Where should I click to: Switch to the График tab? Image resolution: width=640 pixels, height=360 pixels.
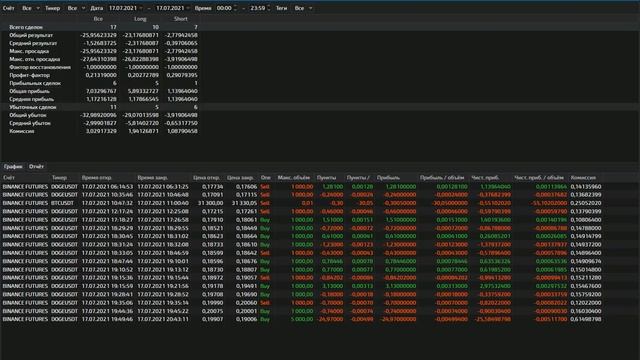pos(13,167)
